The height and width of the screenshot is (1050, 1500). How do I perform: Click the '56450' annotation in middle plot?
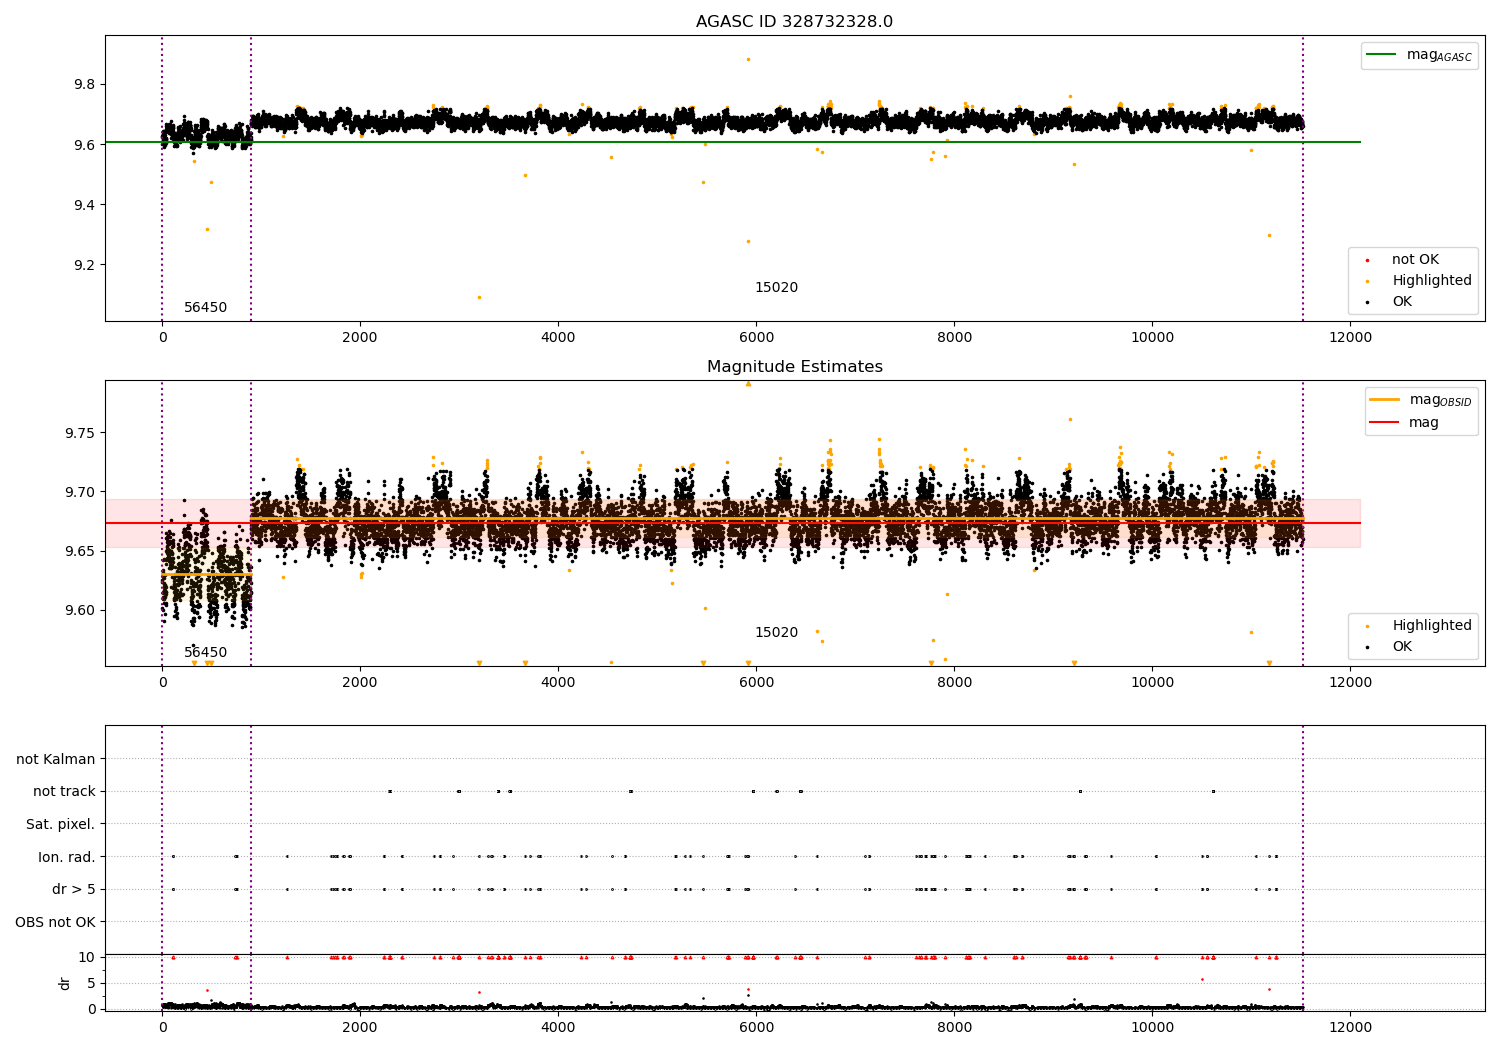[205, 653]
